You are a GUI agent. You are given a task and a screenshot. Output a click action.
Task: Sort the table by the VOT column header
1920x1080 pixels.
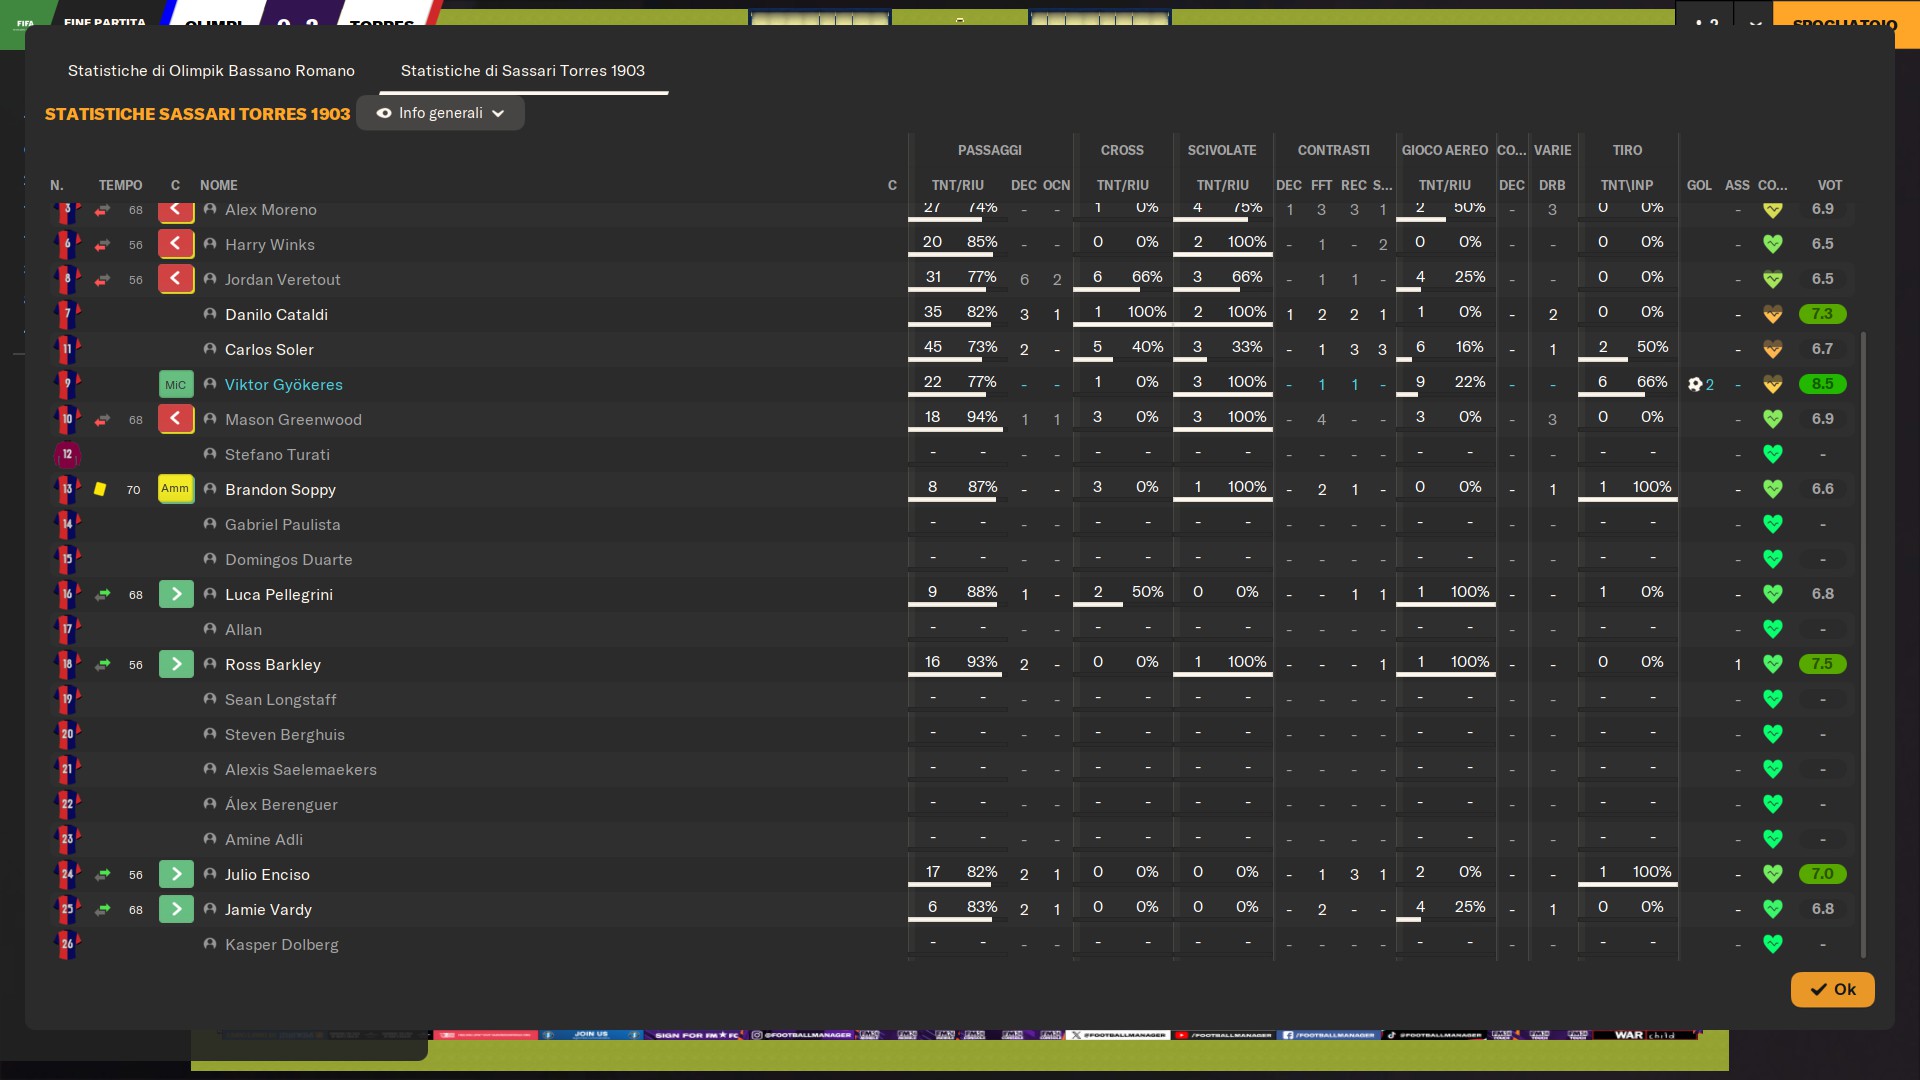tap(1829, 185)
